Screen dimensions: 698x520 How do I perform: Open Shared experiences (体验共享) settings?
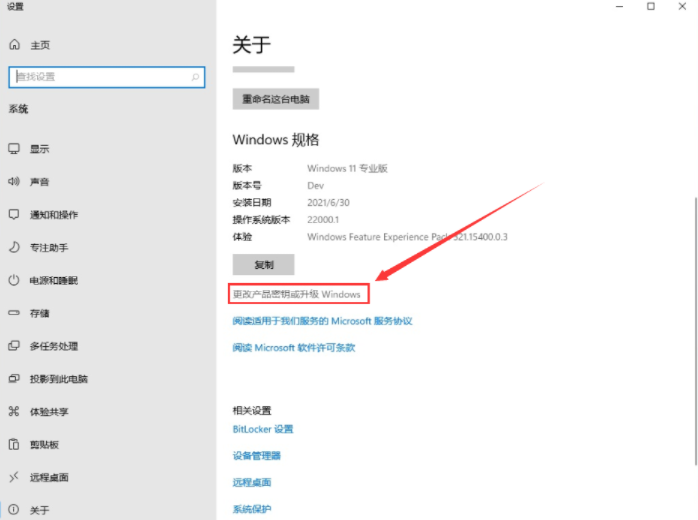tap(48, 411)
